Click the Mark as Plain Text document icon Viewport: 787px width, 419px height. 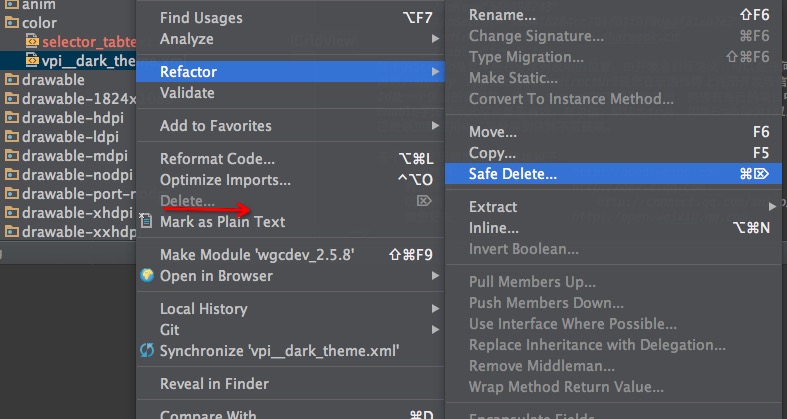tap(146, 221)
